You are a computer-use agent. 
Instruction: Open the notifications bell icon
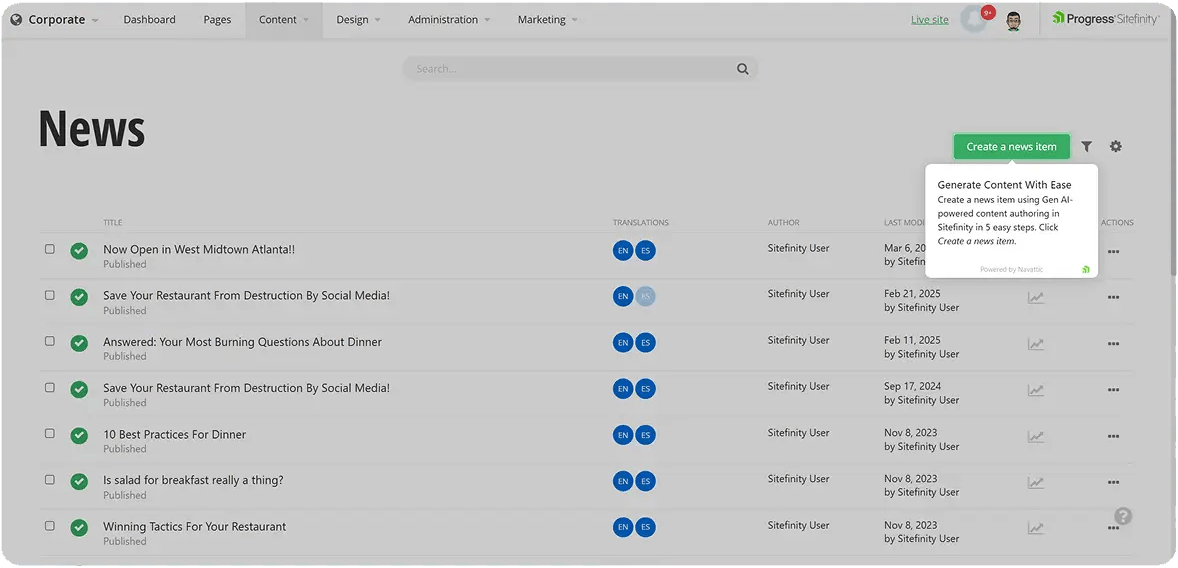(x=973, y=20)
